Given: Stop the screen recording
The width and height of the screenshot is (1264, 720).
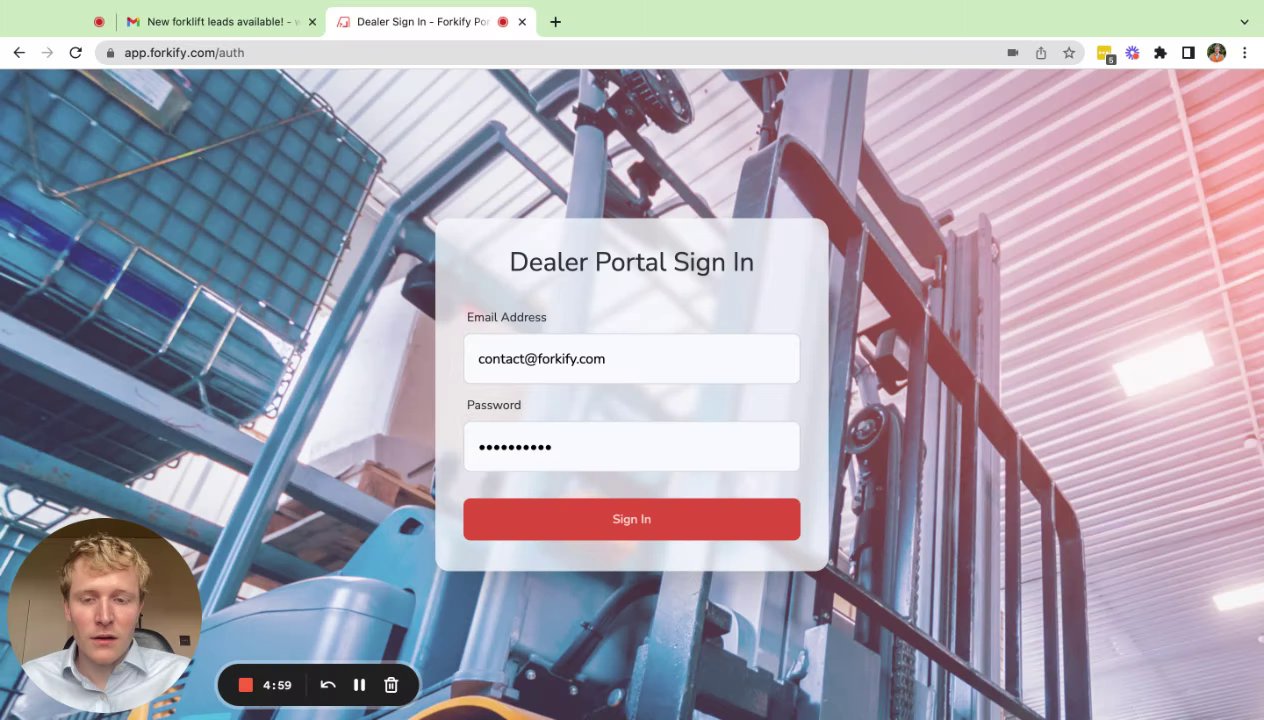Looking at the screenshot, I should (246, 685).
